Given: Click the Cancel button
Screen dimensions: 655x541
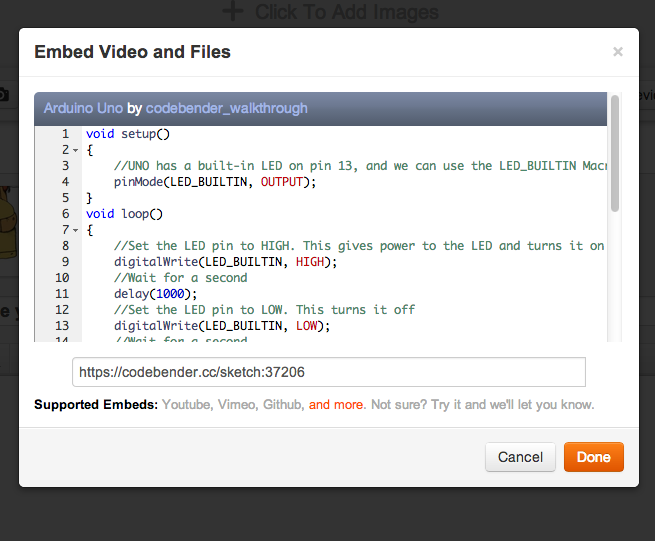Looking at the screenshot, I should (520, 457).
